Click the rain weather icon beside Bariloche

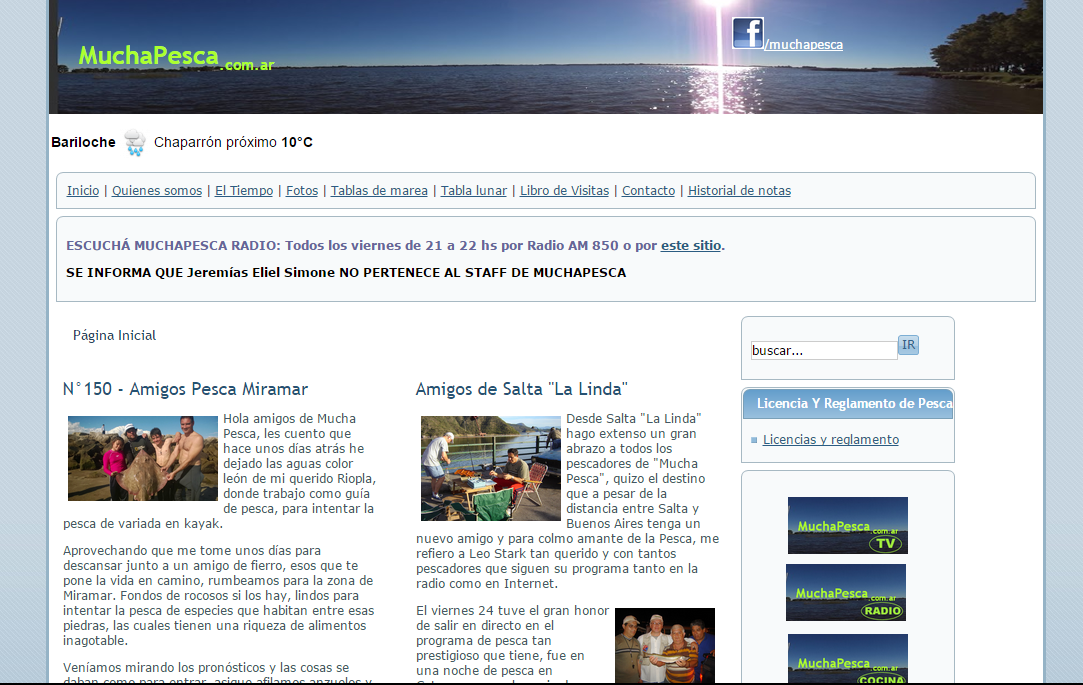pos(135,143)
